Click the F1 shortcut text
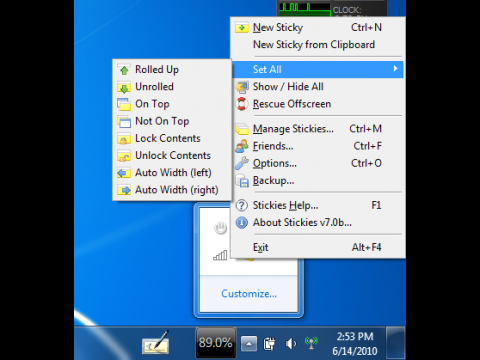Viewport: 480px width, 360px height. pyautogui.click(x=376, y=205)
